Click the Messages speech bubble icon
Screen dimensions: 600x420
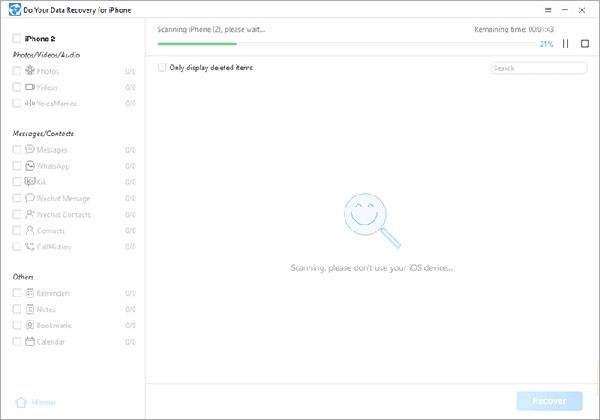[x=30, y=149]
